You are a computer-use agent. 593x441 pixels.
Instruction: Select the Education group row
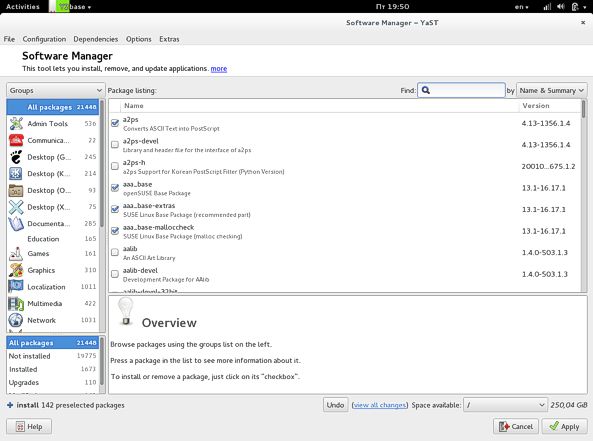coord(53,239)
